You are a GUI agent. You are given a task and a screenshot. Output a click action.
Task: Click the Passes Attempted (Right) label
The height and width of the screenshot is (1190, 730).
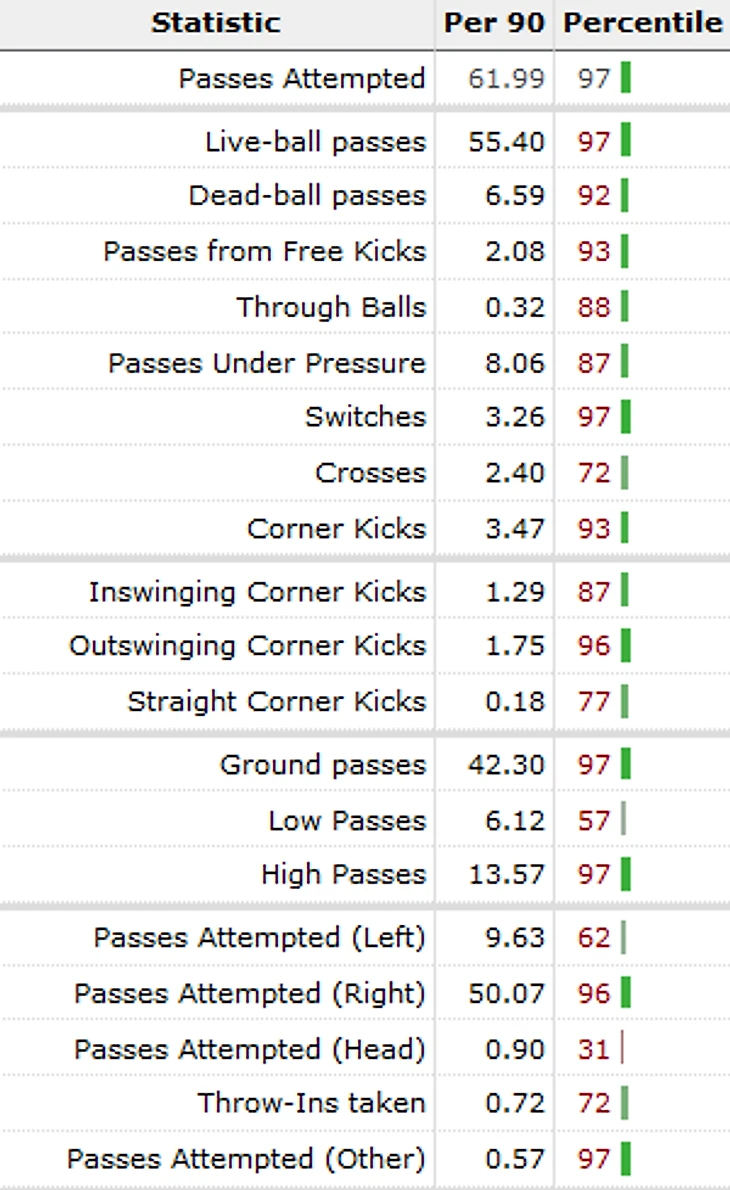pos(250,994)
